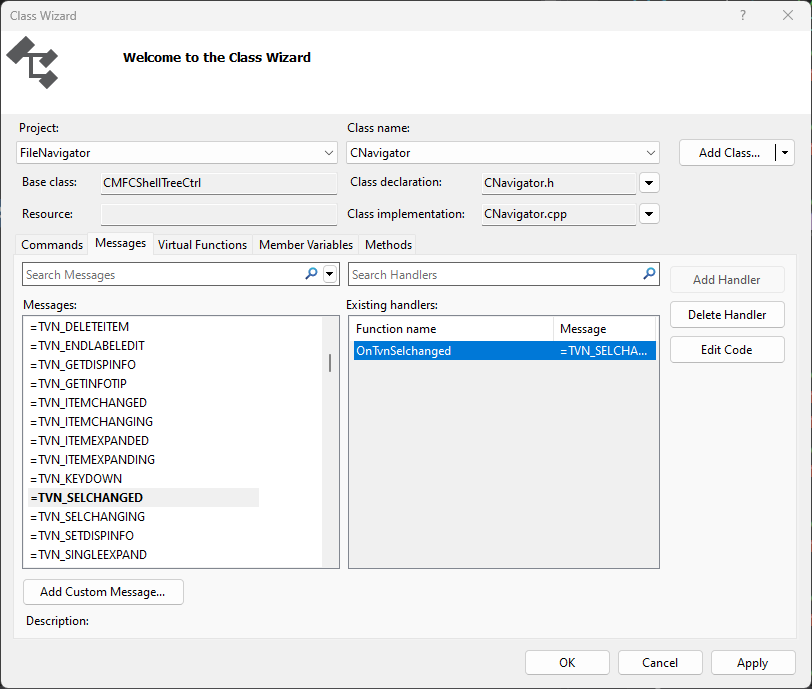Select =TVN_ITEMCHANGED in Messages list
Screen dimensions: 812x689
(x=89, y=403)
